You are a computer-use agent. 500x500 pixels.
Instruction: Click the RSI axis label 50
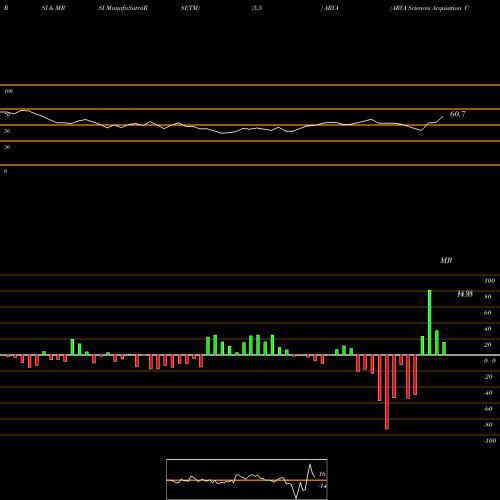tap(7, 131)
